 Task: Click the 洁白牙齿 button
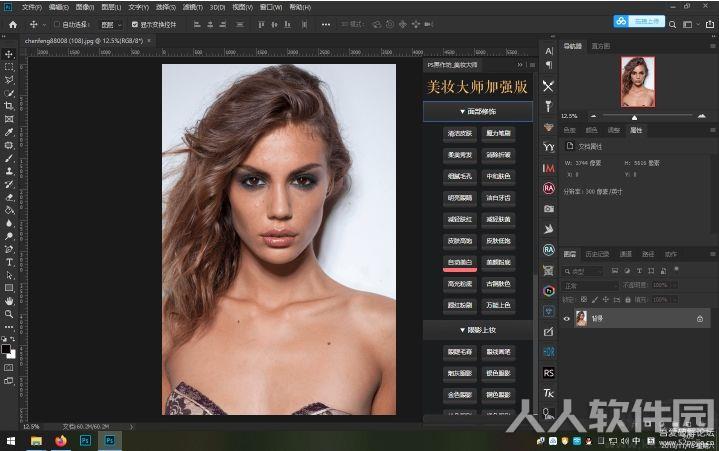click(498, 198)
